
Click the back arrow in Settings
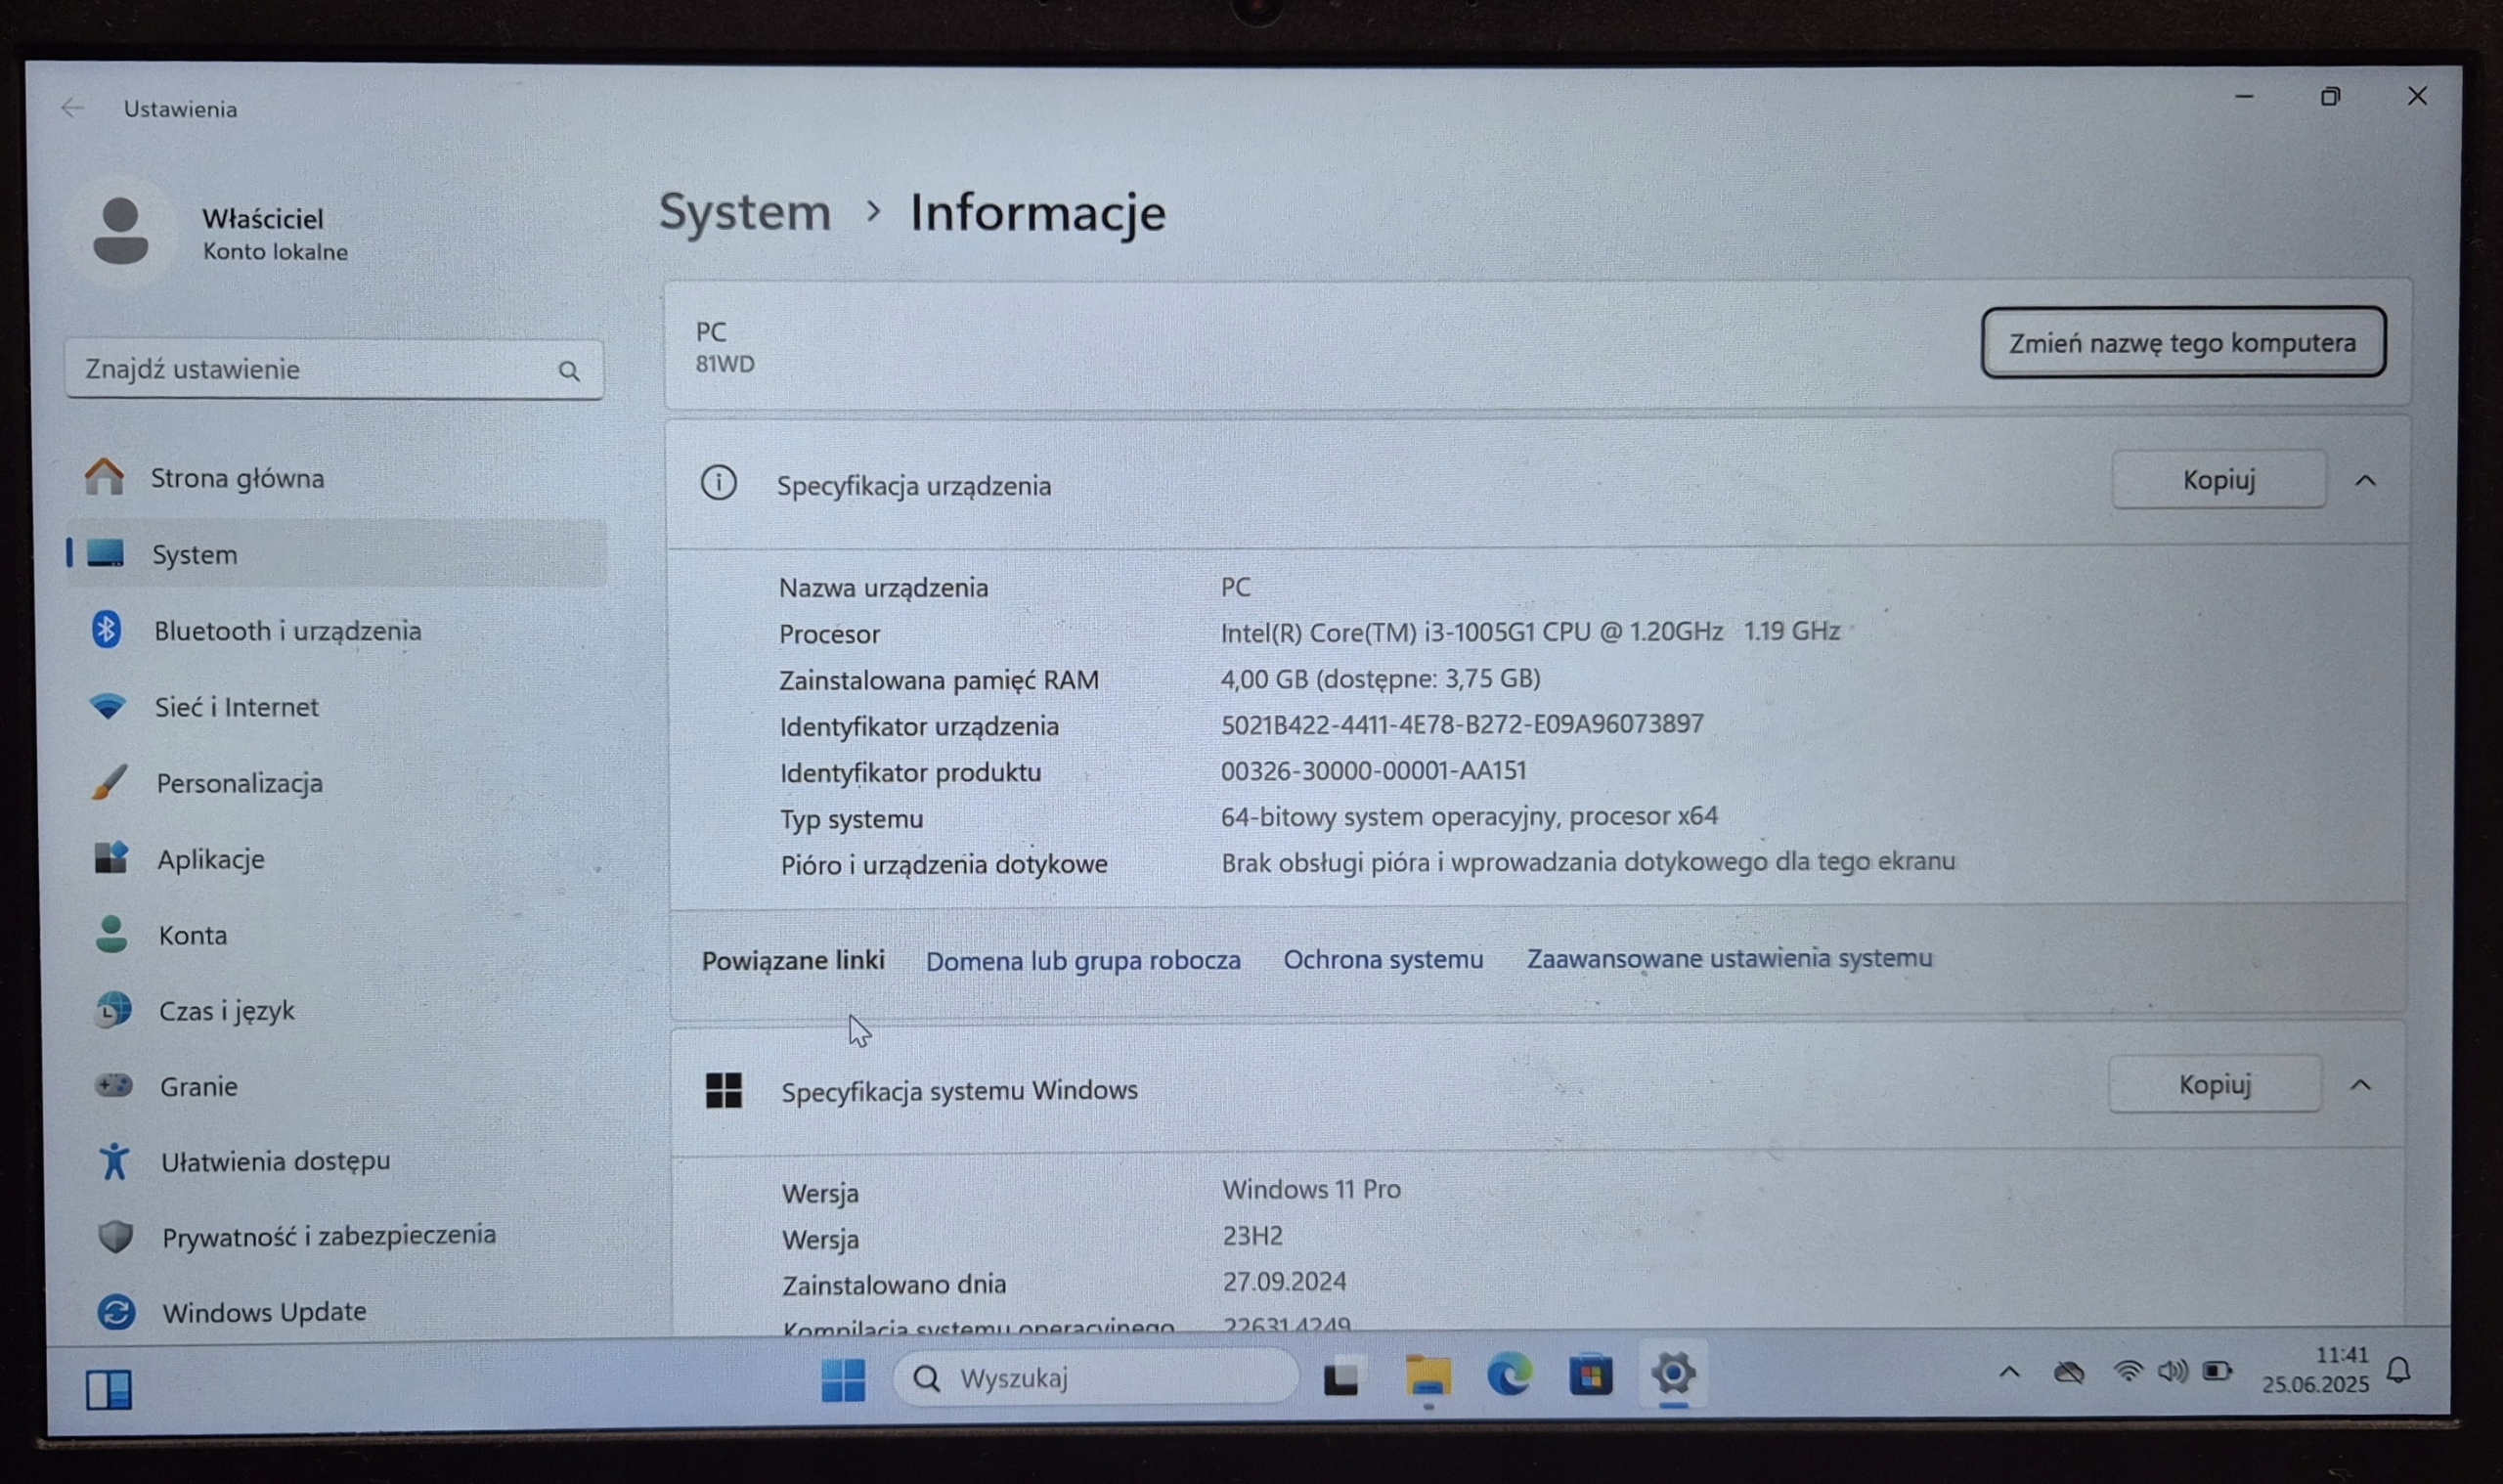(x=72, y=108)
